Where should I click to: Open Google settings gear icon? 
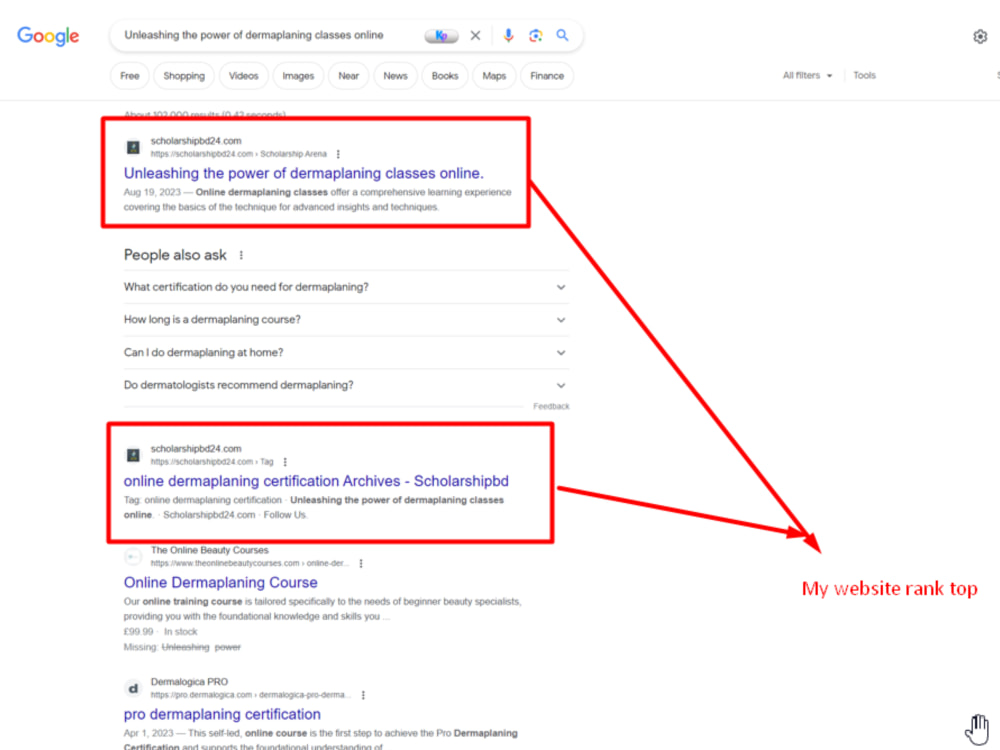980,37
